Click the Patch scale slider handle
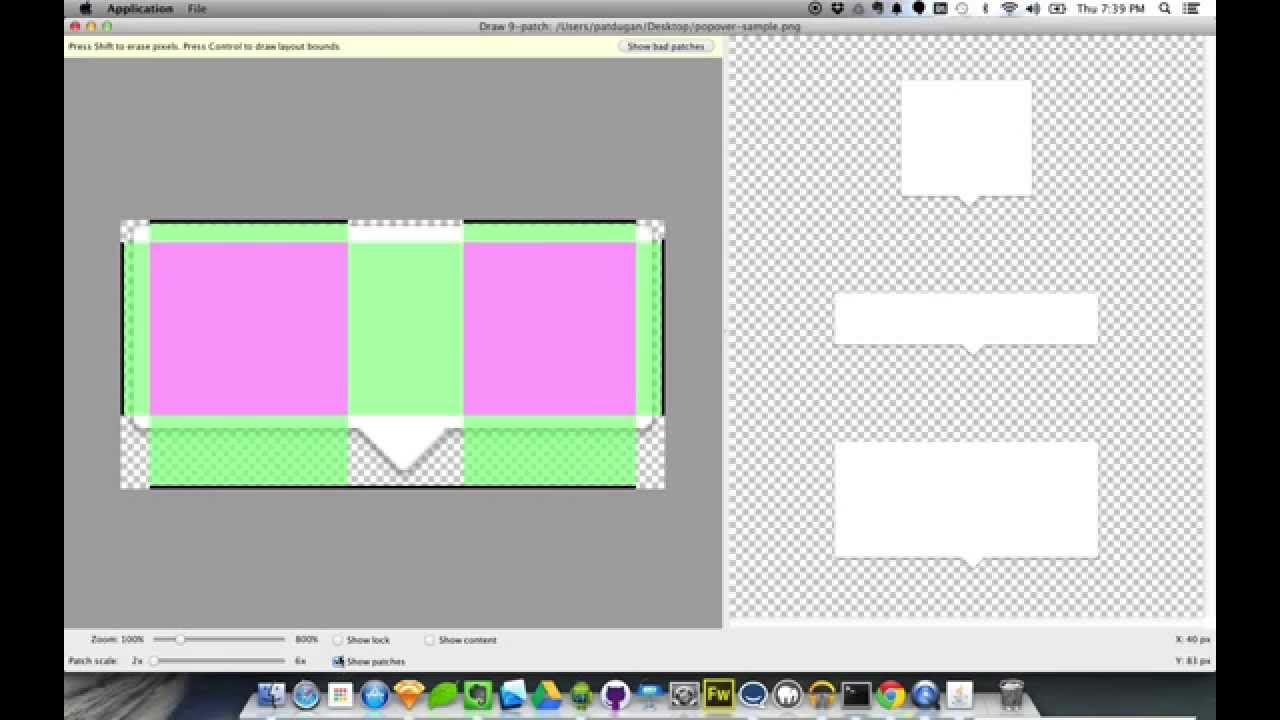This screenshot has height=720, width=1280. click(x=154, y=661)
